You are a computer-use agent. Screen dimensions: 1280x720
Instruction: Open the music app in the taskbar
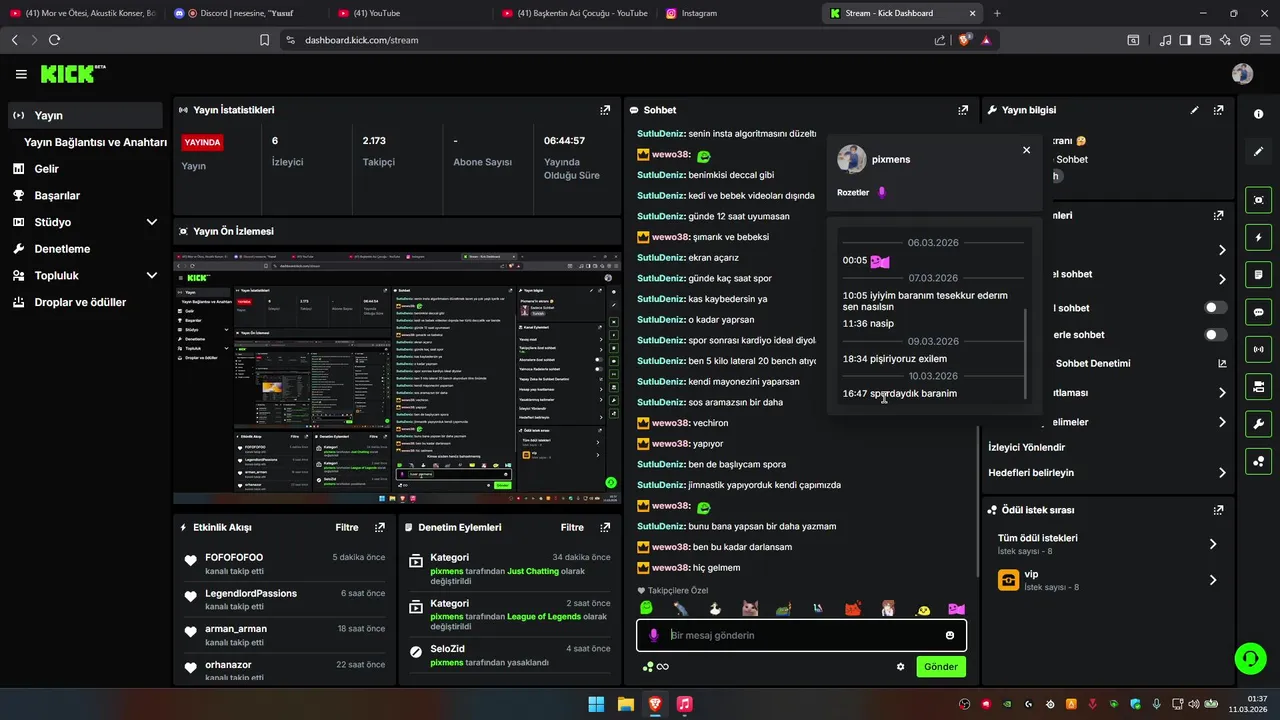click(684, 704)
